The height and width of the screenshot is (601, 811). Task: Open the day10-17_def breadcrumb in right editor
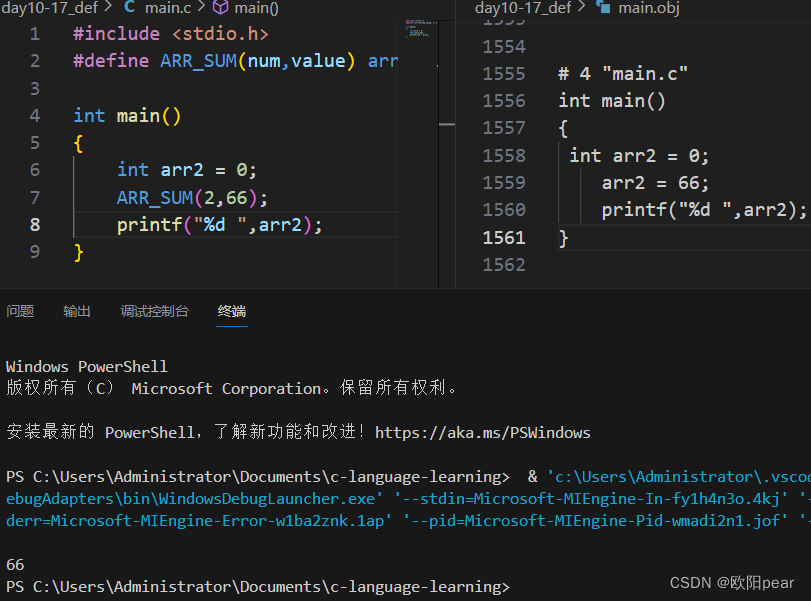click(523, 7)
